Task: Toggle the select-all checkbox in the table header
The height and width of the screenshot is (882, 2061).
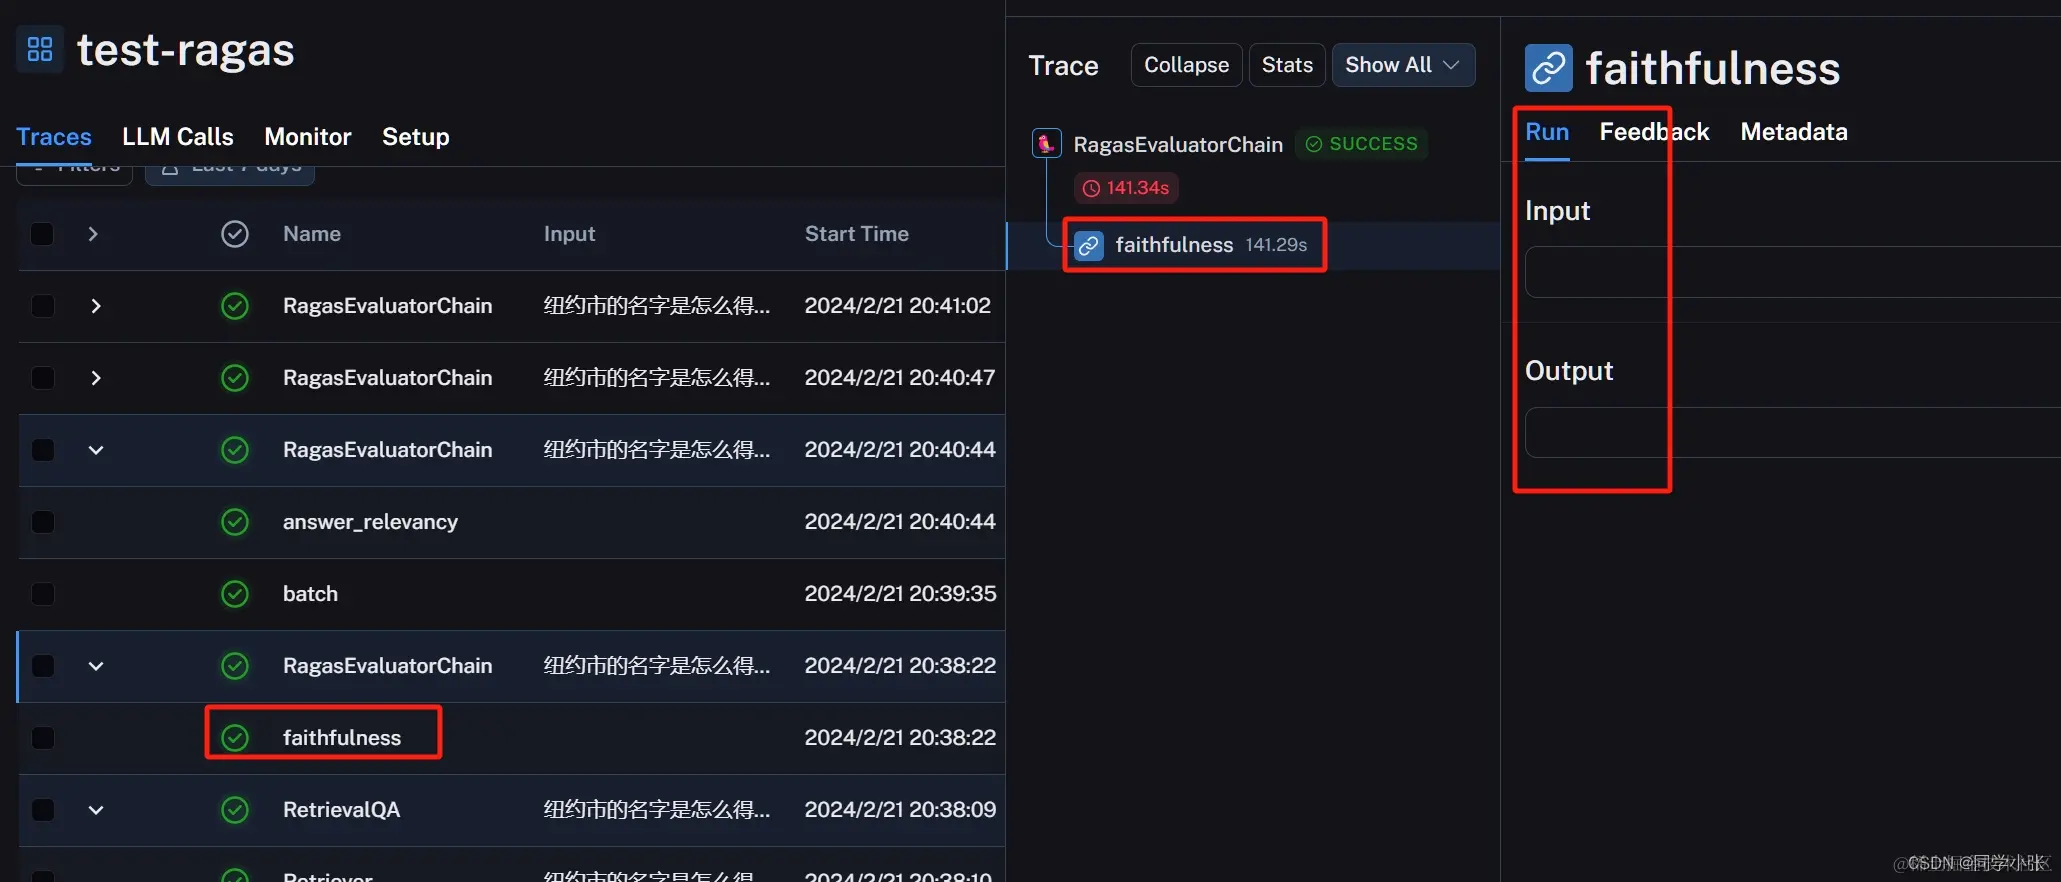Action: pyautogui.click(x=42, y=234)
